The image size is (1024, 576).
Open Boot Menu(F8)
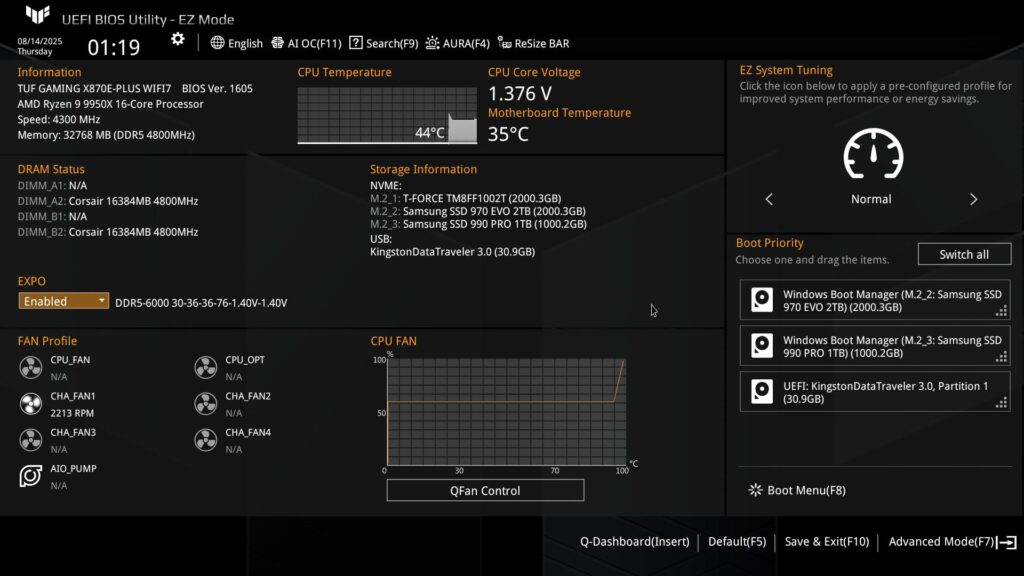coord(797,490)
